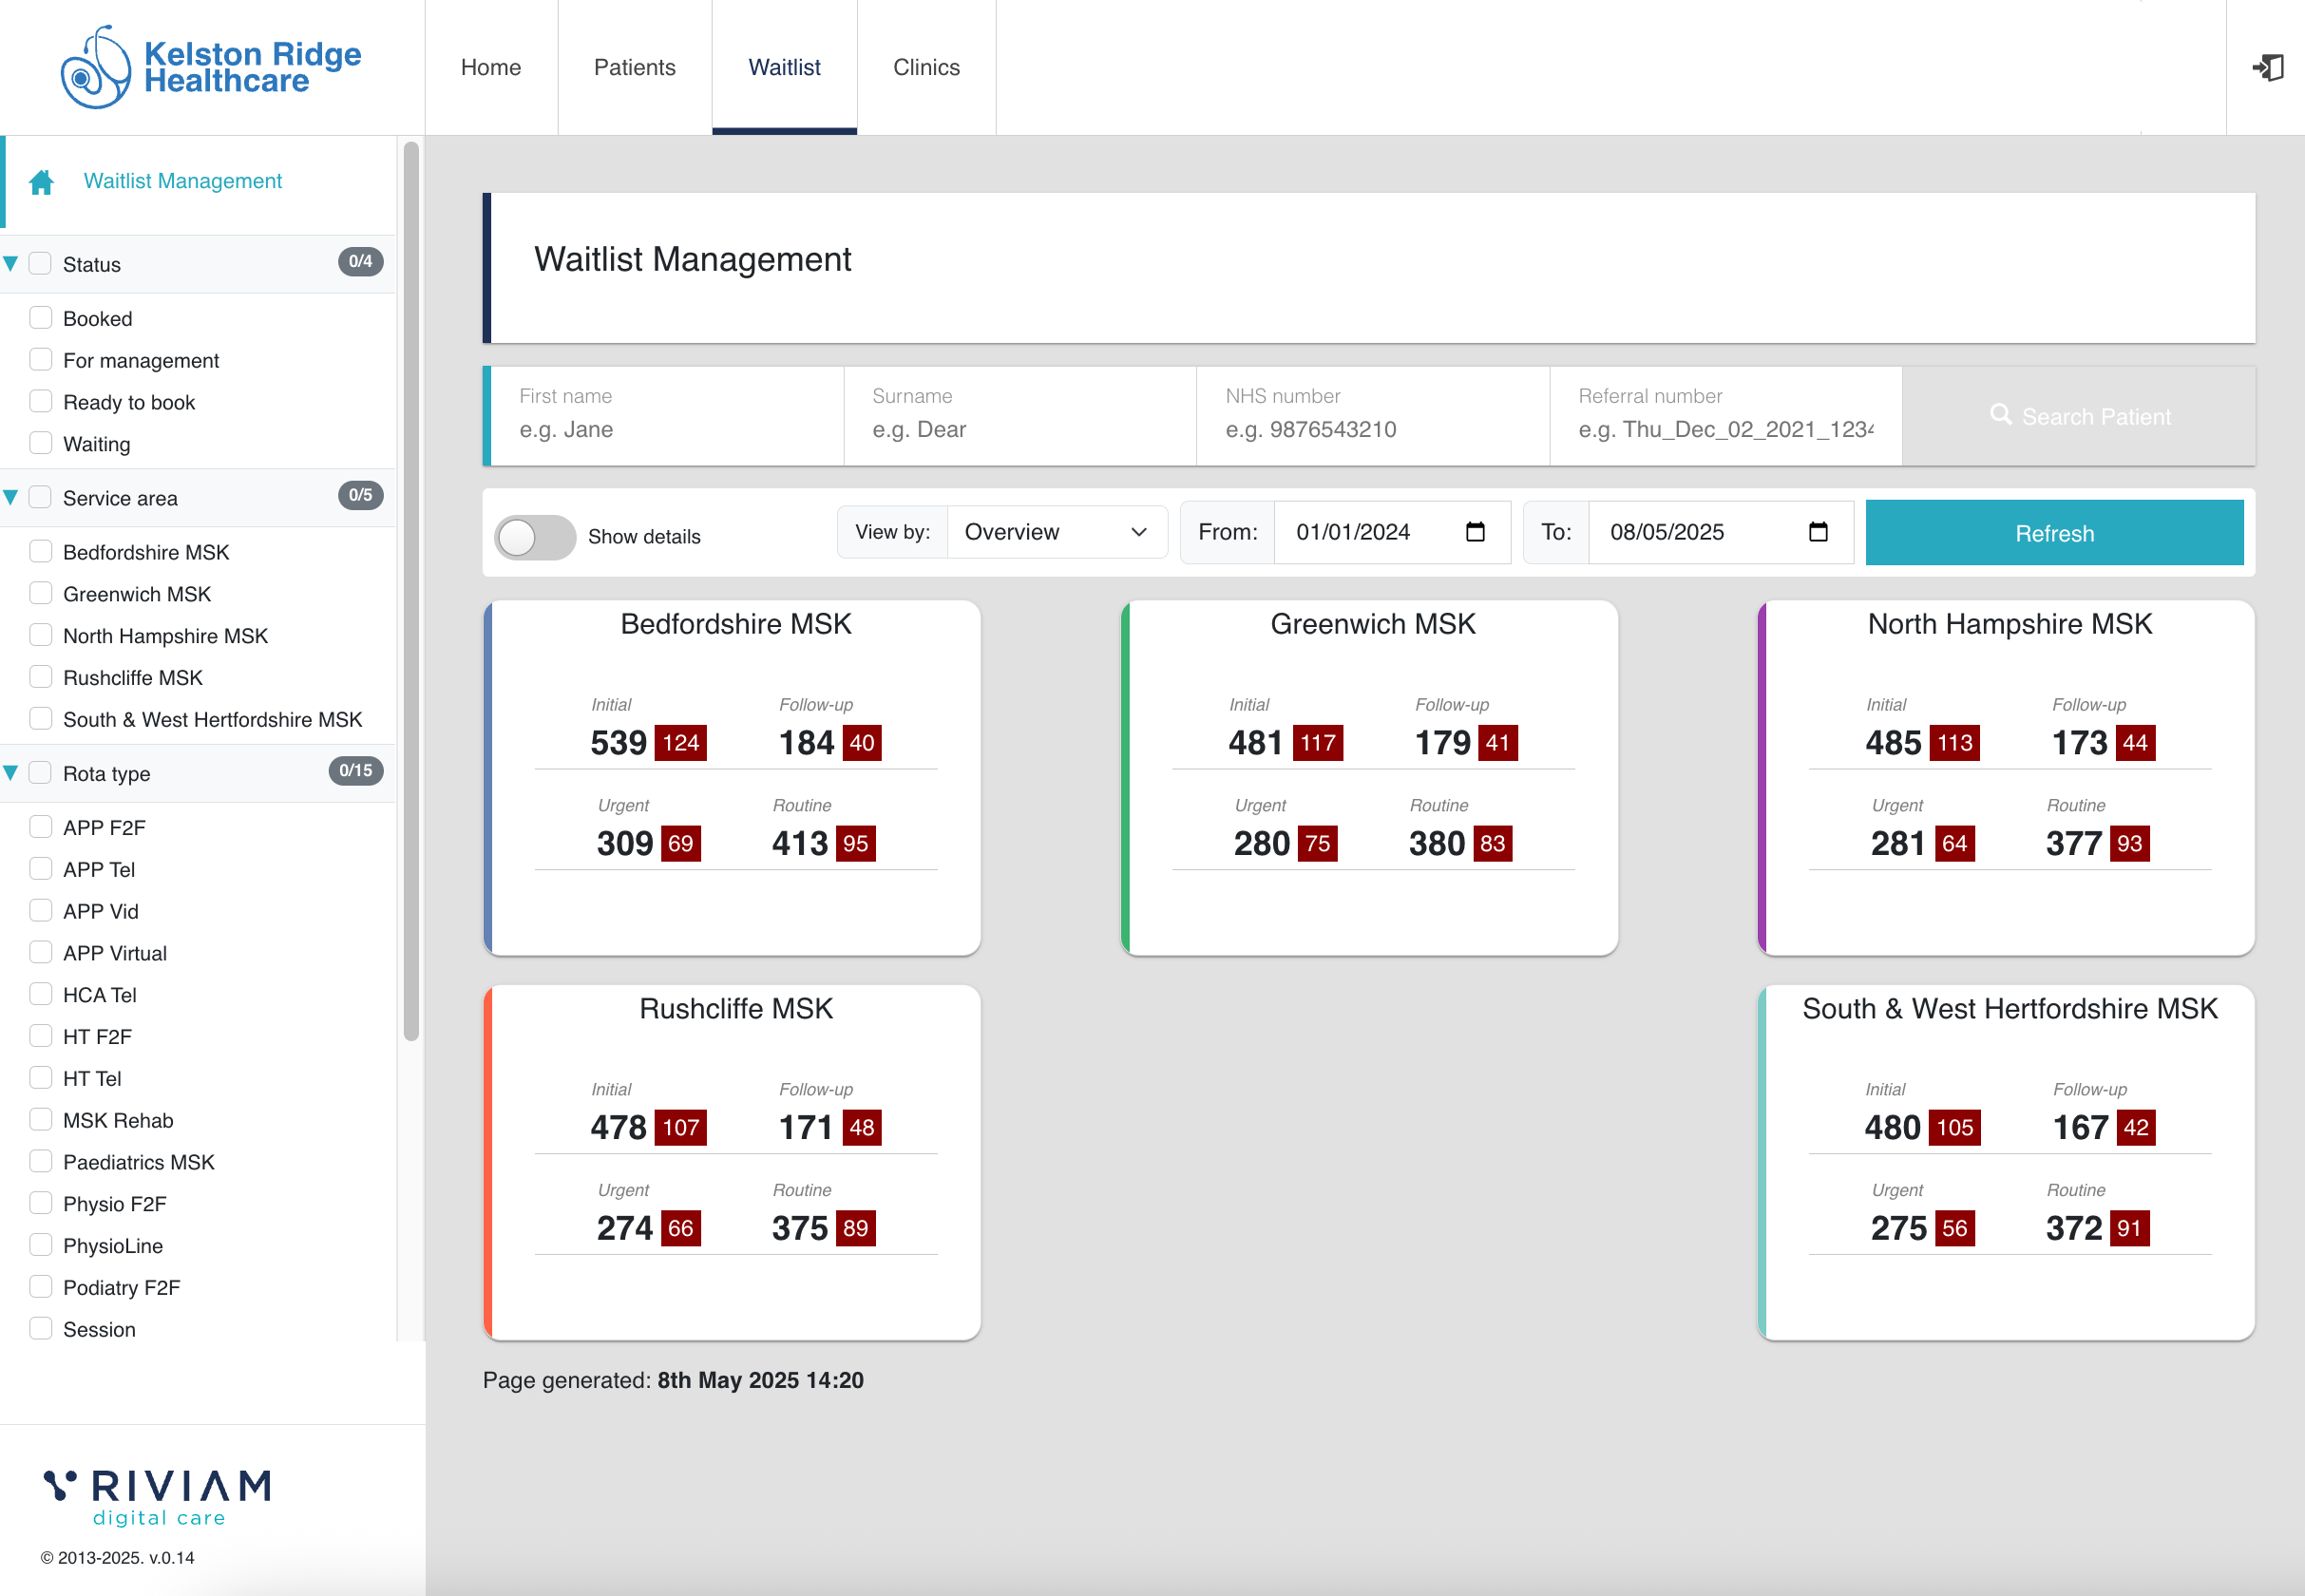Click the Kelston Ridge Healthcare logo

pyautogui.click(x=211, y=68)
